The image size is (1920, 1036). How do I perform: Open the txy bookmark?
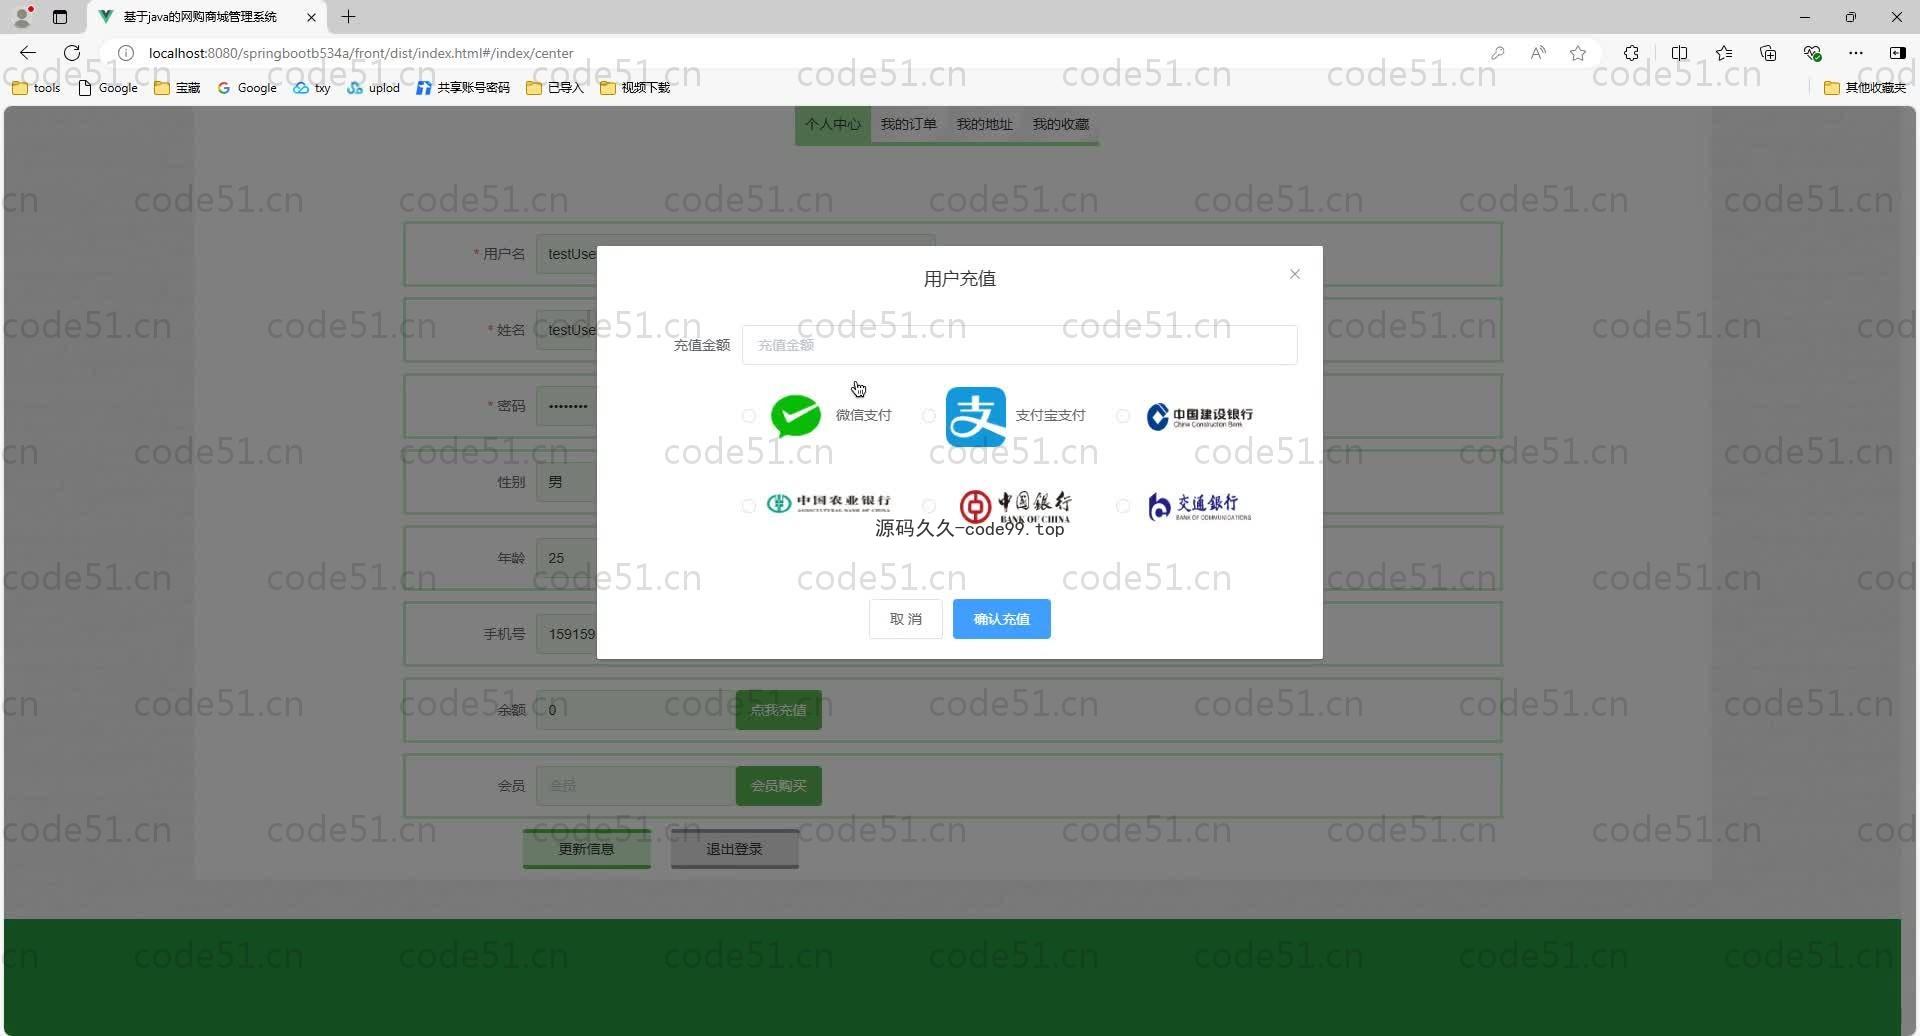tap(312, 88)
